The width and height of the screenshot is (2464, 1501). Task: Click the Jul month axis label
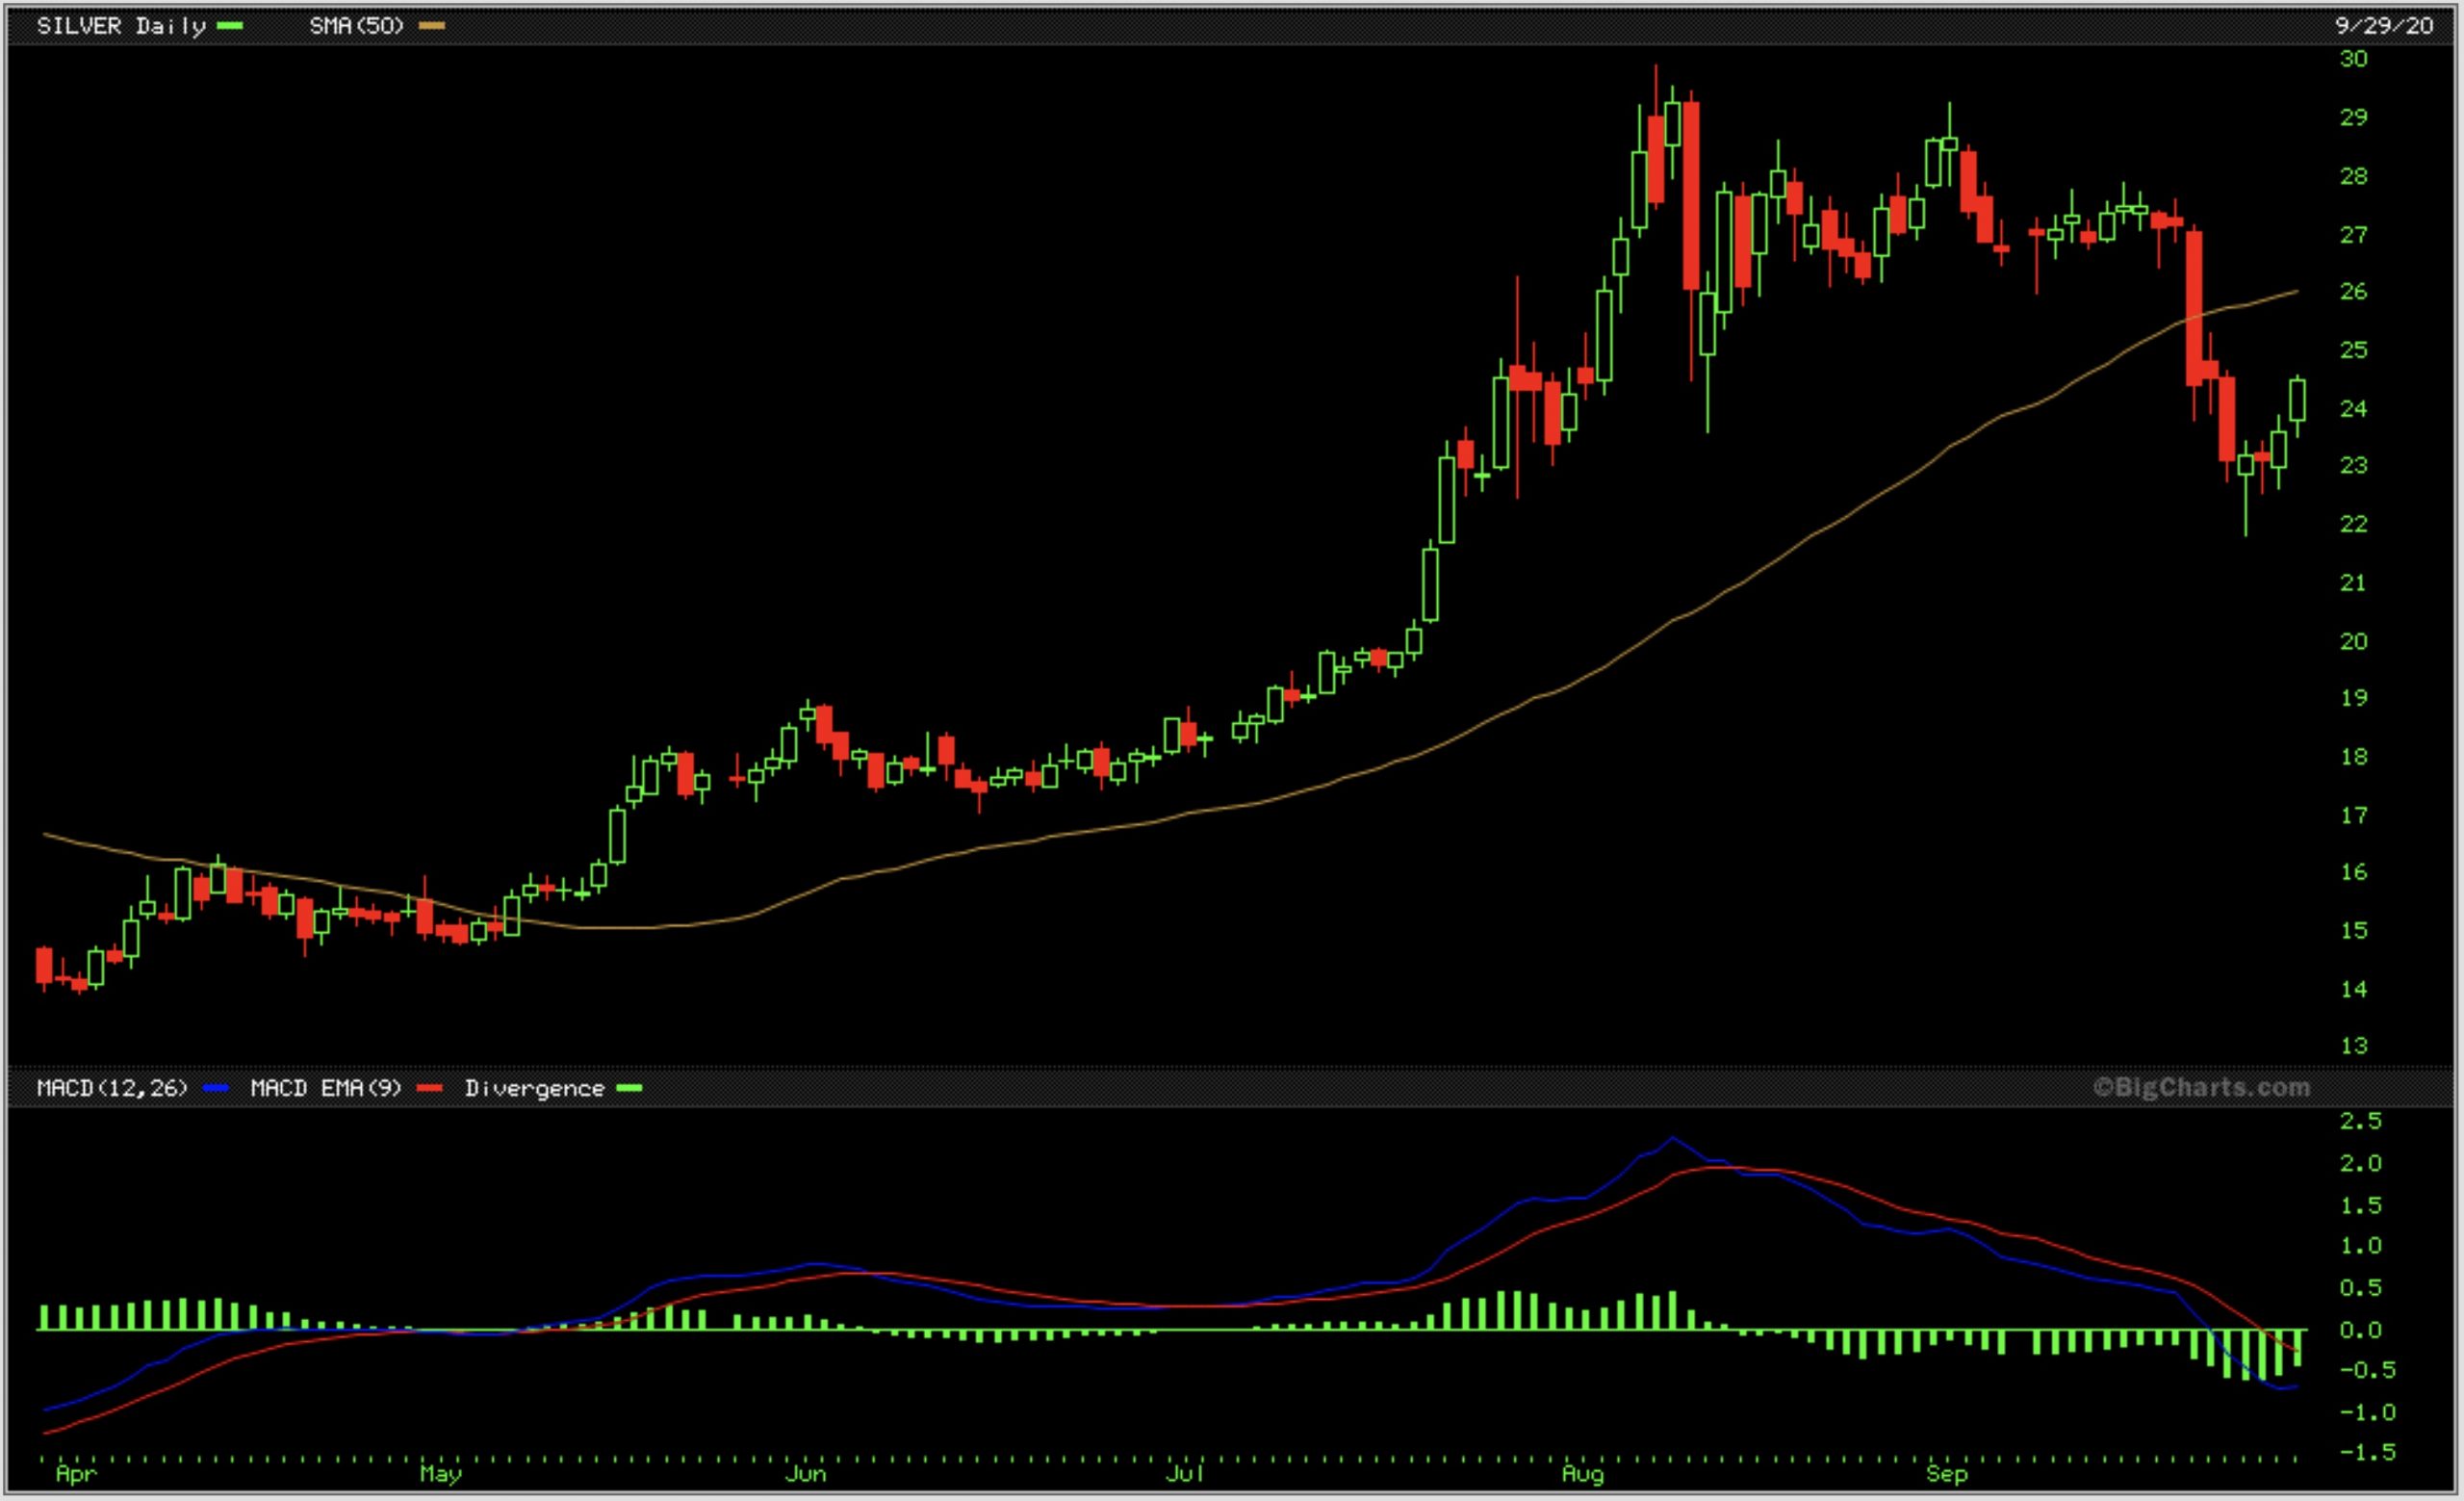[1184, 1474]
